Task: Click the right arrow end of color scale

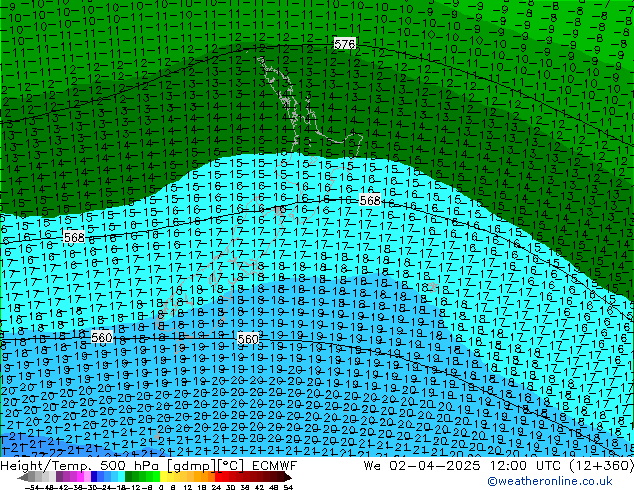Action: [288, 477]
